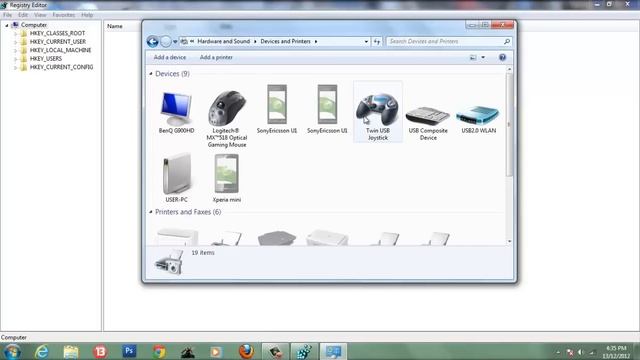Expand HKEY_LOCAL_MACHINE in Registry Editor
This screenshot has width=640, height=360.
pos(15,50)
